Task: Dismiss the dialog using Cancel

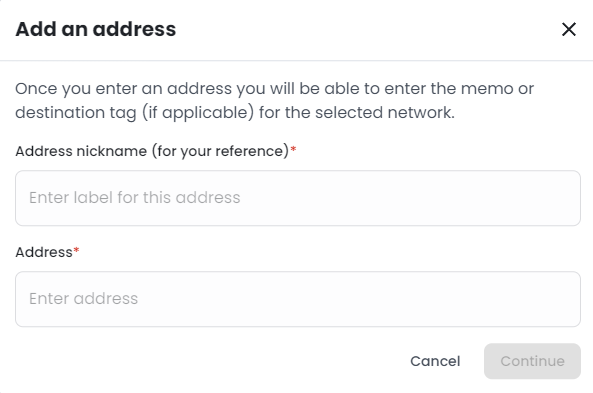Action: tap(435, 361)
